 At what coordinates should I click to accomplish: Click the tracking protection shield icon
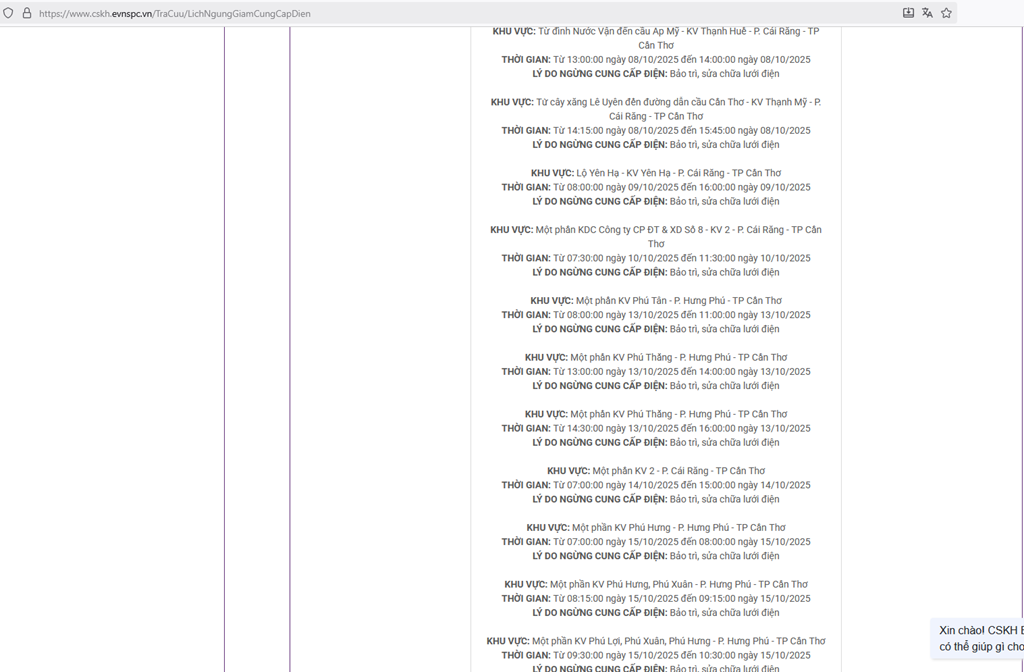[9, 13]
